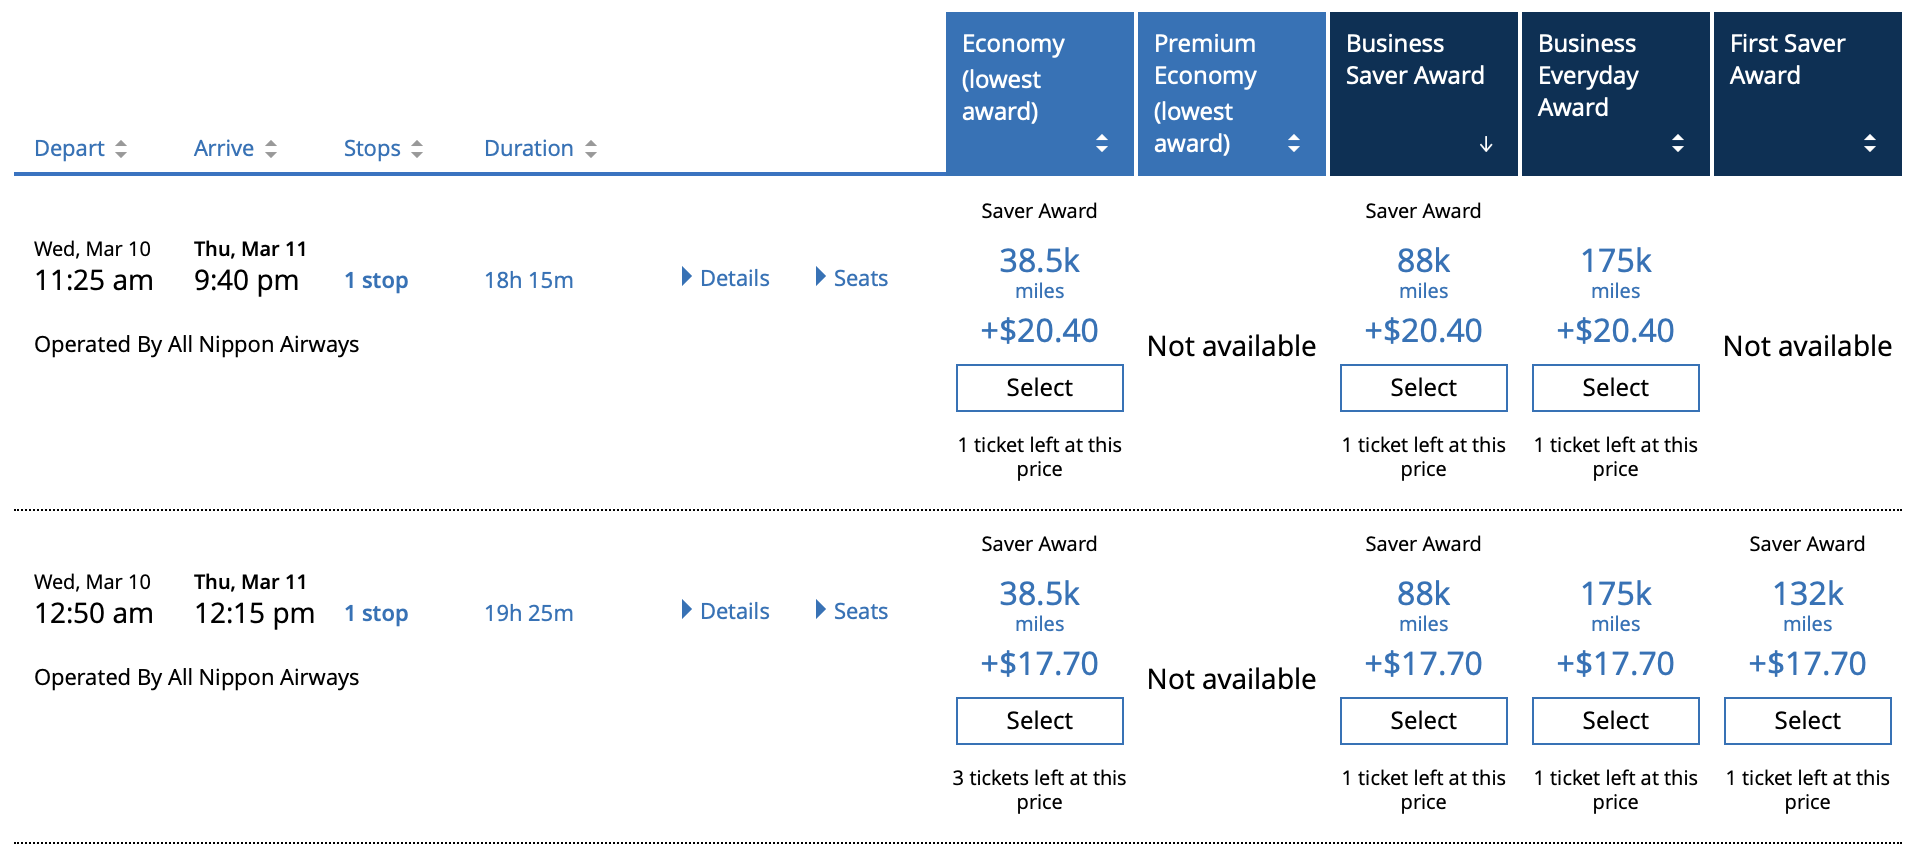
Task: Sort Business Everyday Award column arrows
Action: [x=1678, y=143]
